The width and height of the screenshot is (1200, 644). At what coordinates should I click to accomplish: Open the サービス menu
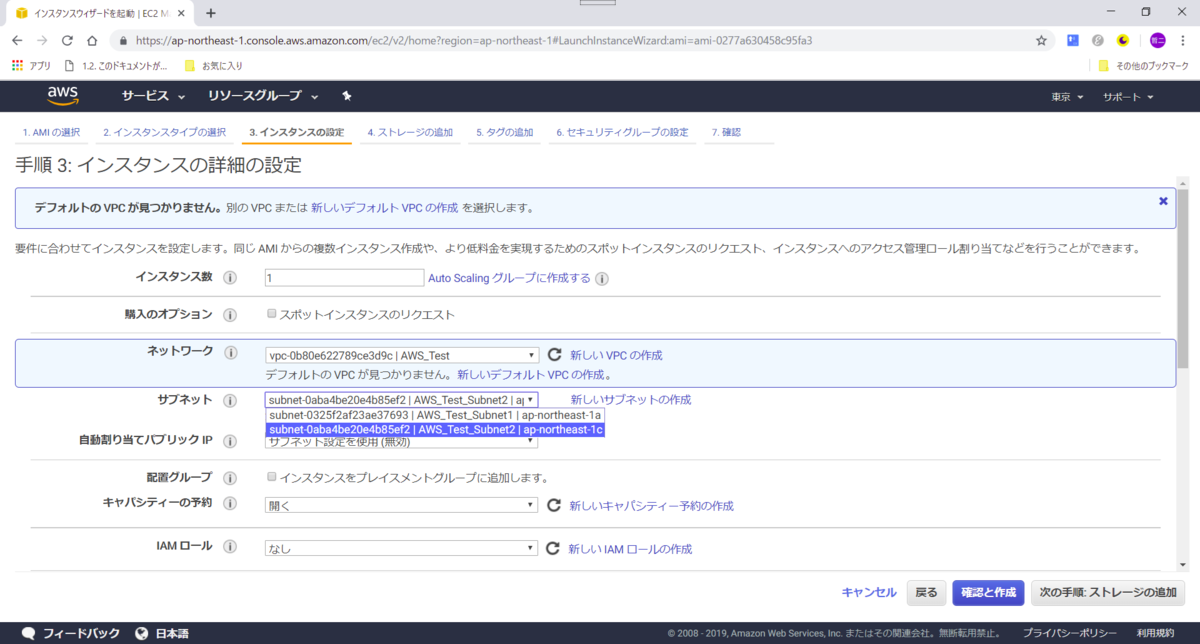[x=147, y=96]
